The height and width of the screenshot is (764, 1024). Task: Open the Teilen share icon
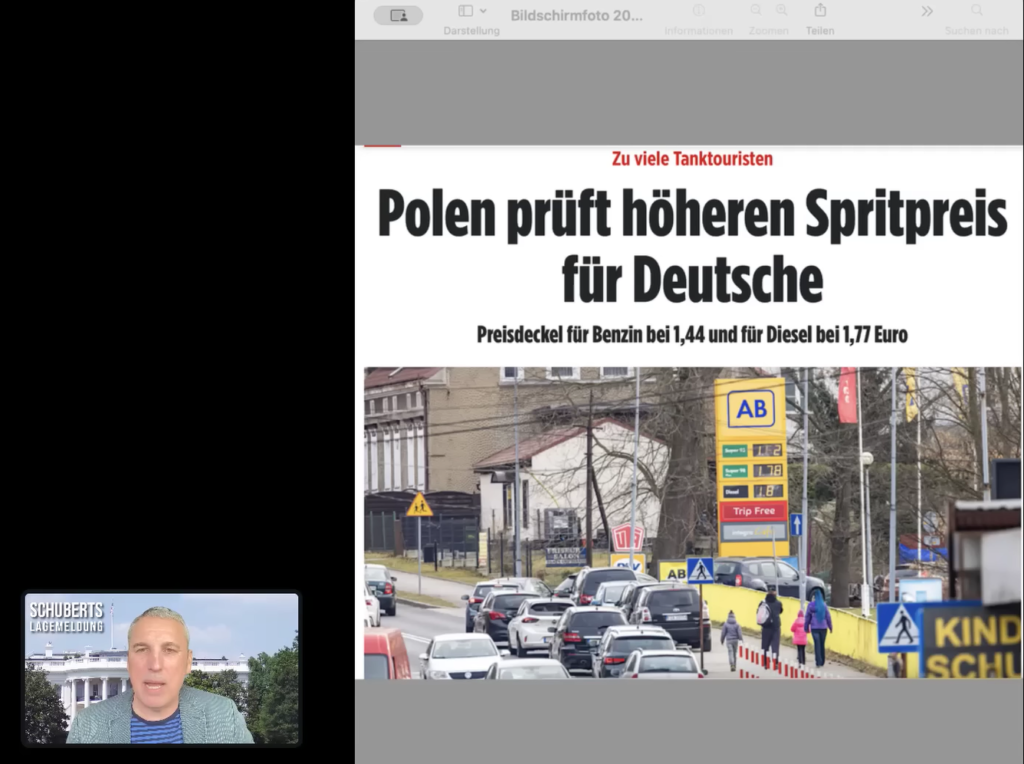point(820,10)
